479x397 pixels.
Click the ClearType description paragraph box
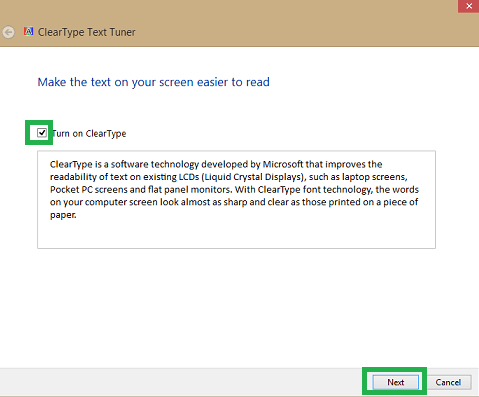(x=236, y=199)
